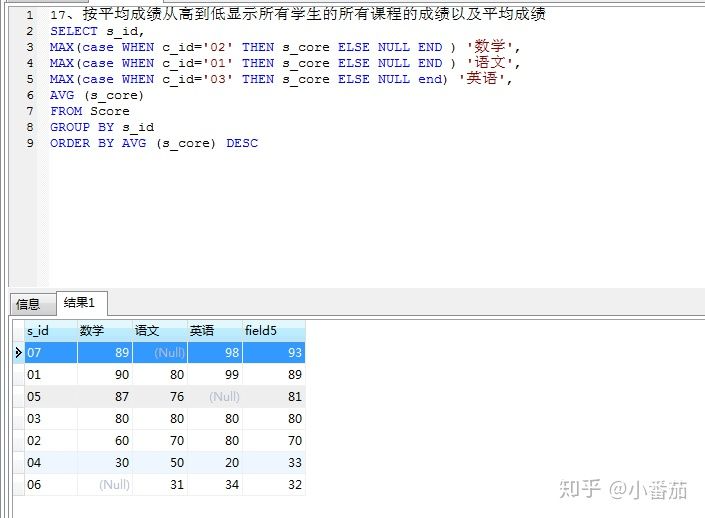
Task: Click the s_id column header
Action: 50,331
